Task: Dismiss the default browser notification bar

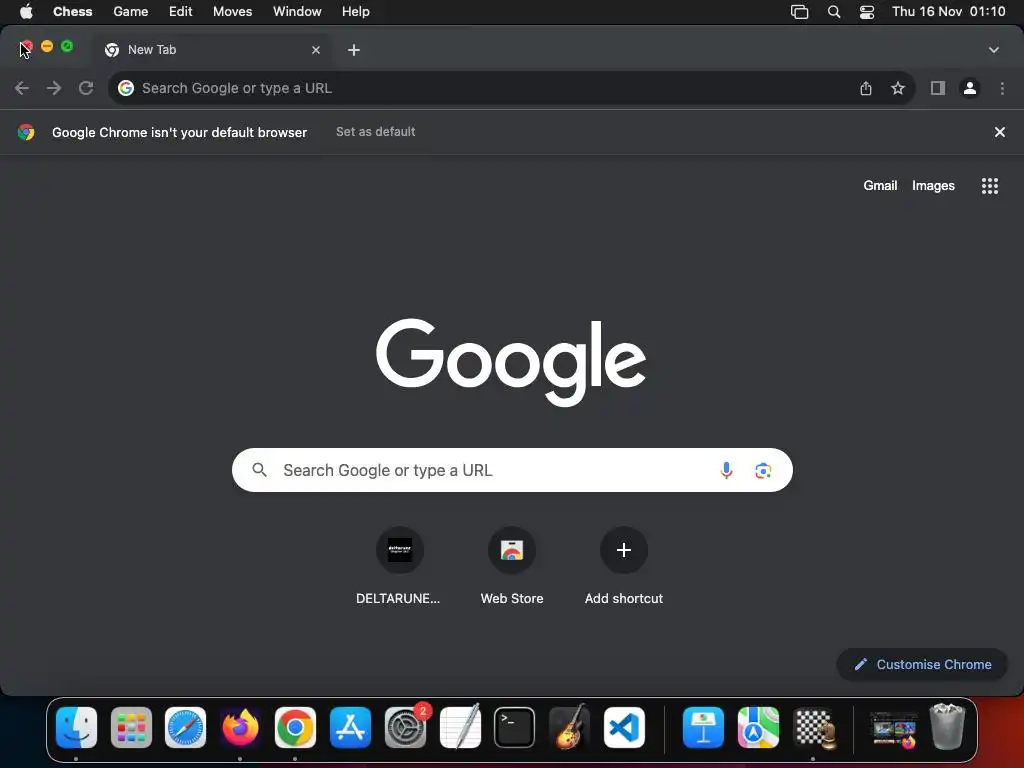Action: click(1000, 132)
